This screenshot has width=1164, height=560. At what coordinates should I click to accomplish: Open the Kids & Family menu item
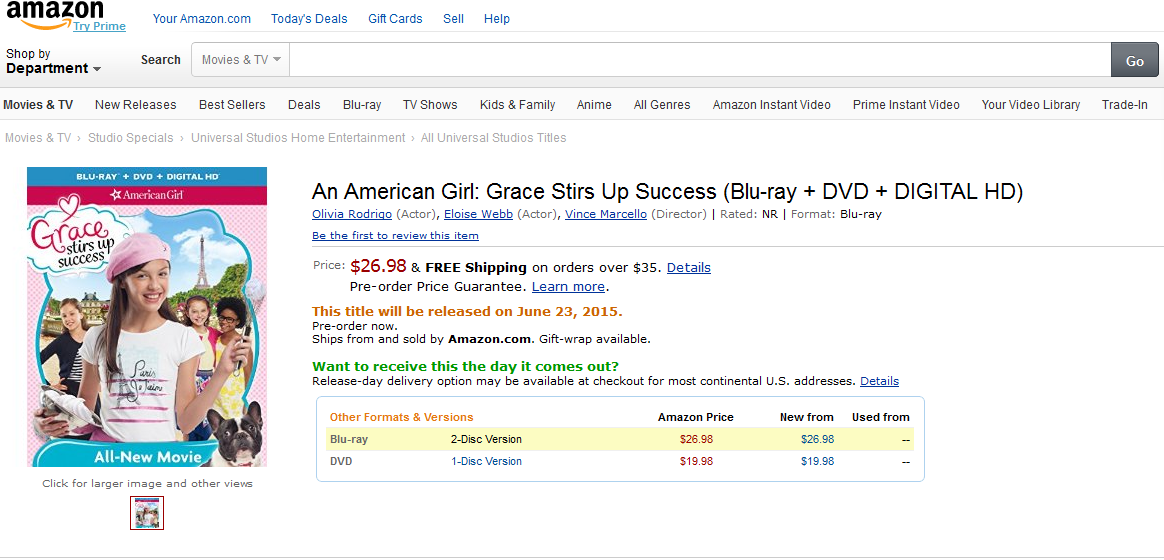tap(517, 105)
